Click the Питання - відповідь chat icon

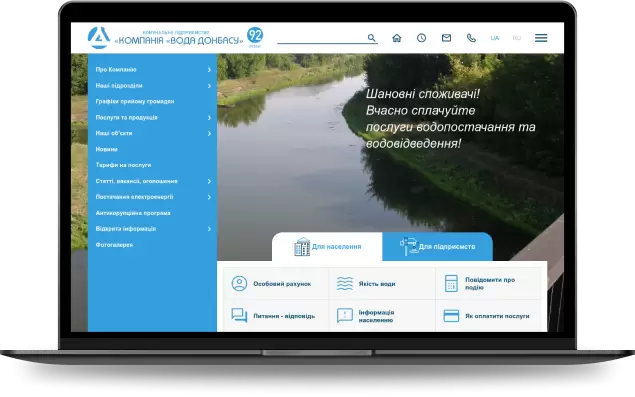239,316
